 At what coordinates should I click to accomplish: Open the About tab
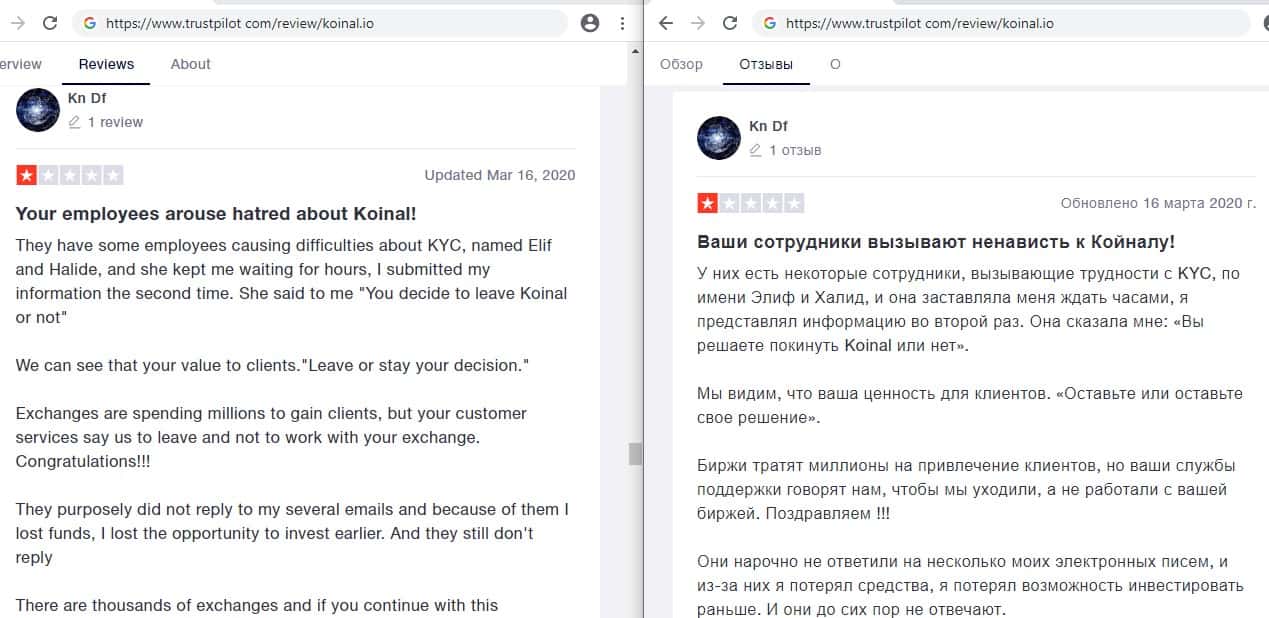tap(190, 64)
